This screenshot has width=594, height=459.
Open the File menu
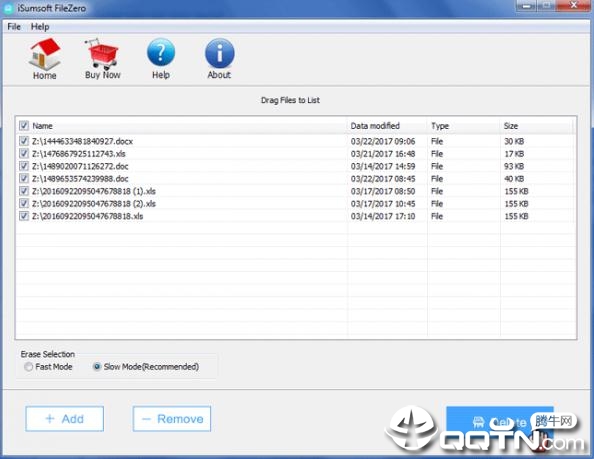tap(14, 27)
